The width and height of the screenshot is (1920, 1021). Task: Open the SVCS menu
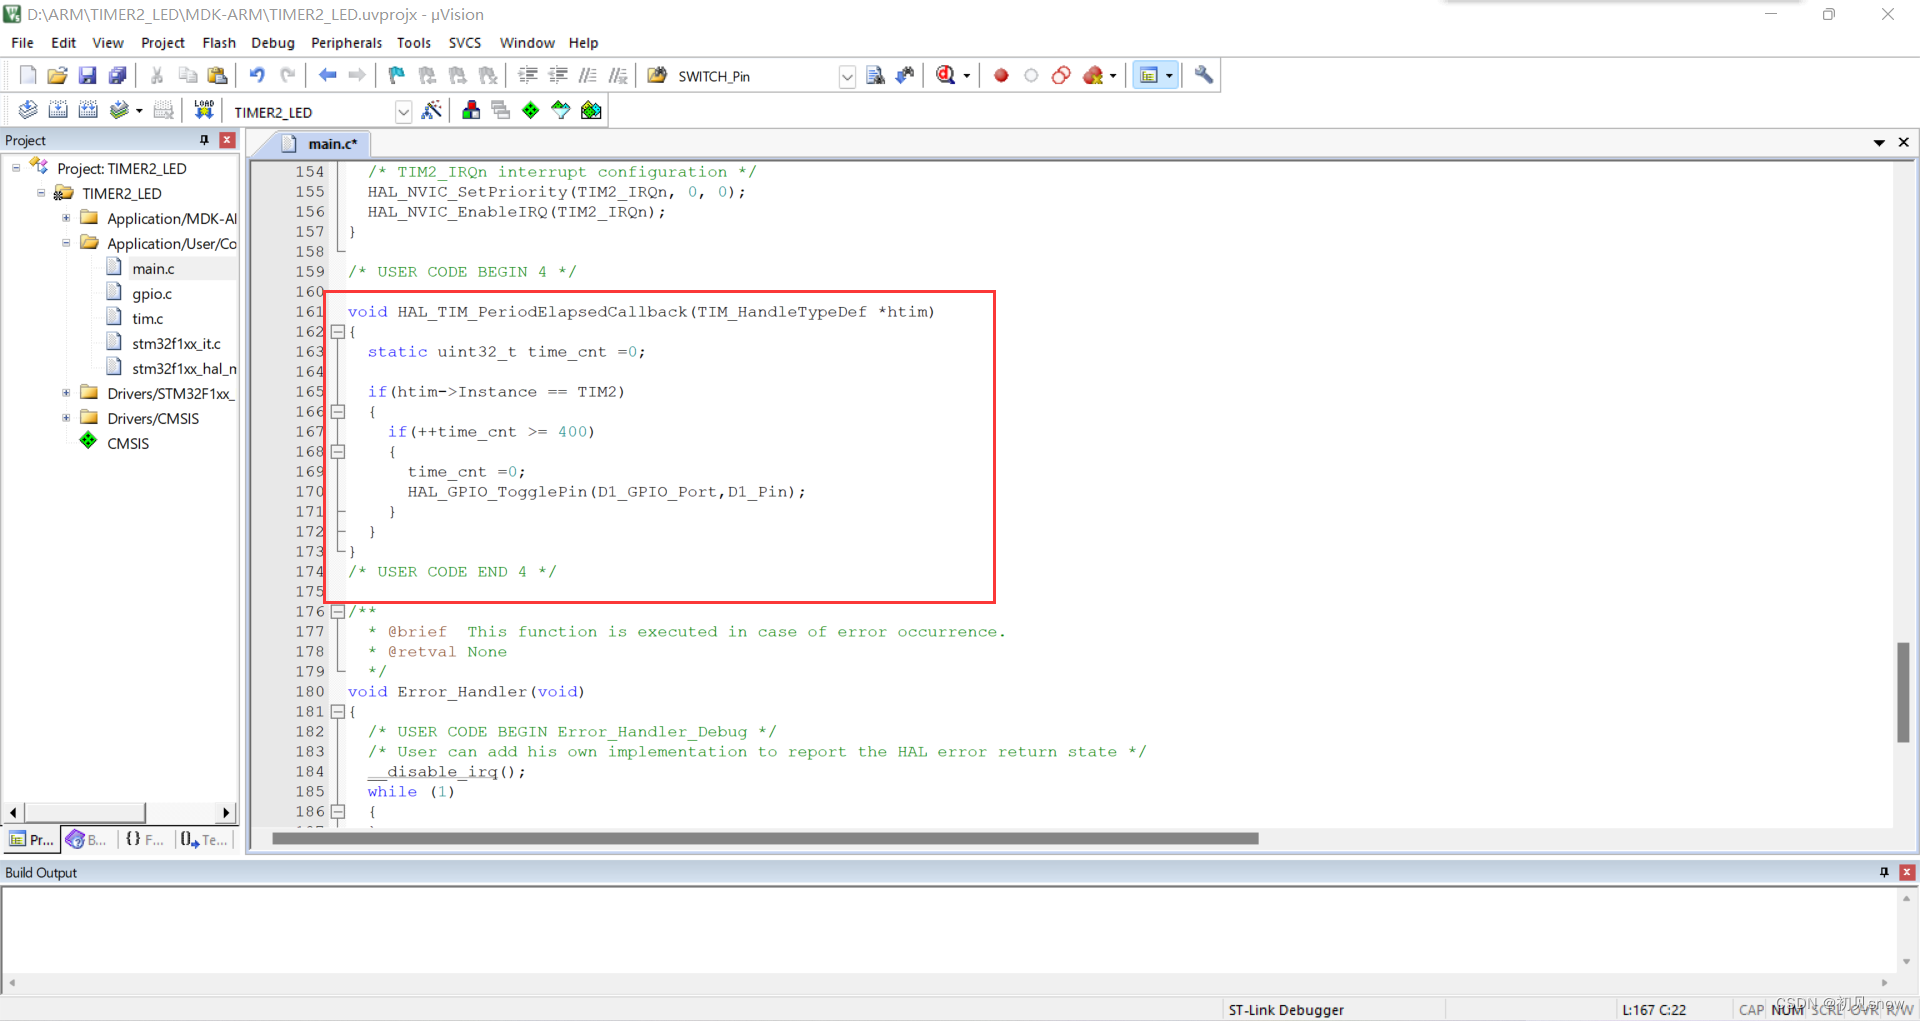[465, 43]
